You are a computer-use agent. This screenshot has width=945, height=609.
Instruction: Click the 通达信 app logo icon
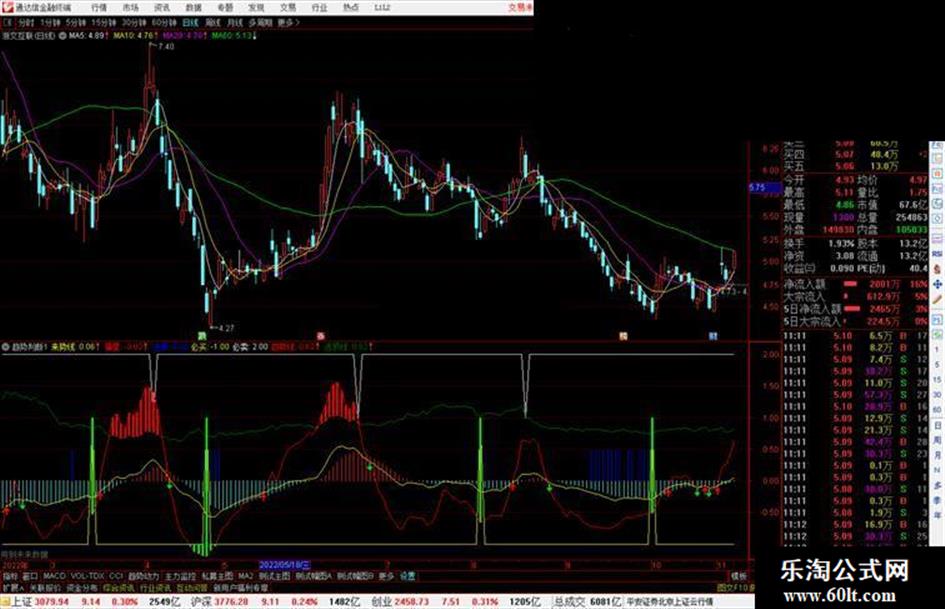(7, 7)
